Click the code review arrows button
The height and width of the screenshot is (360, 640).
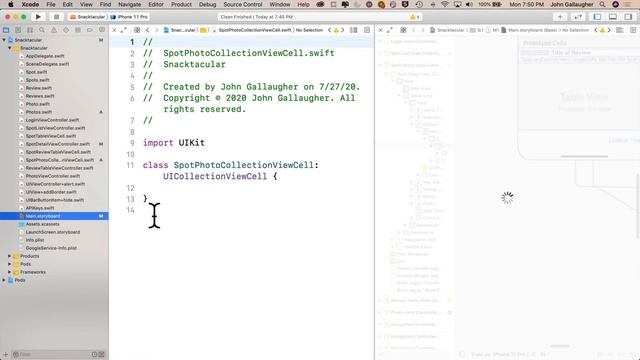pyautogui.click(x=578, y=17)
